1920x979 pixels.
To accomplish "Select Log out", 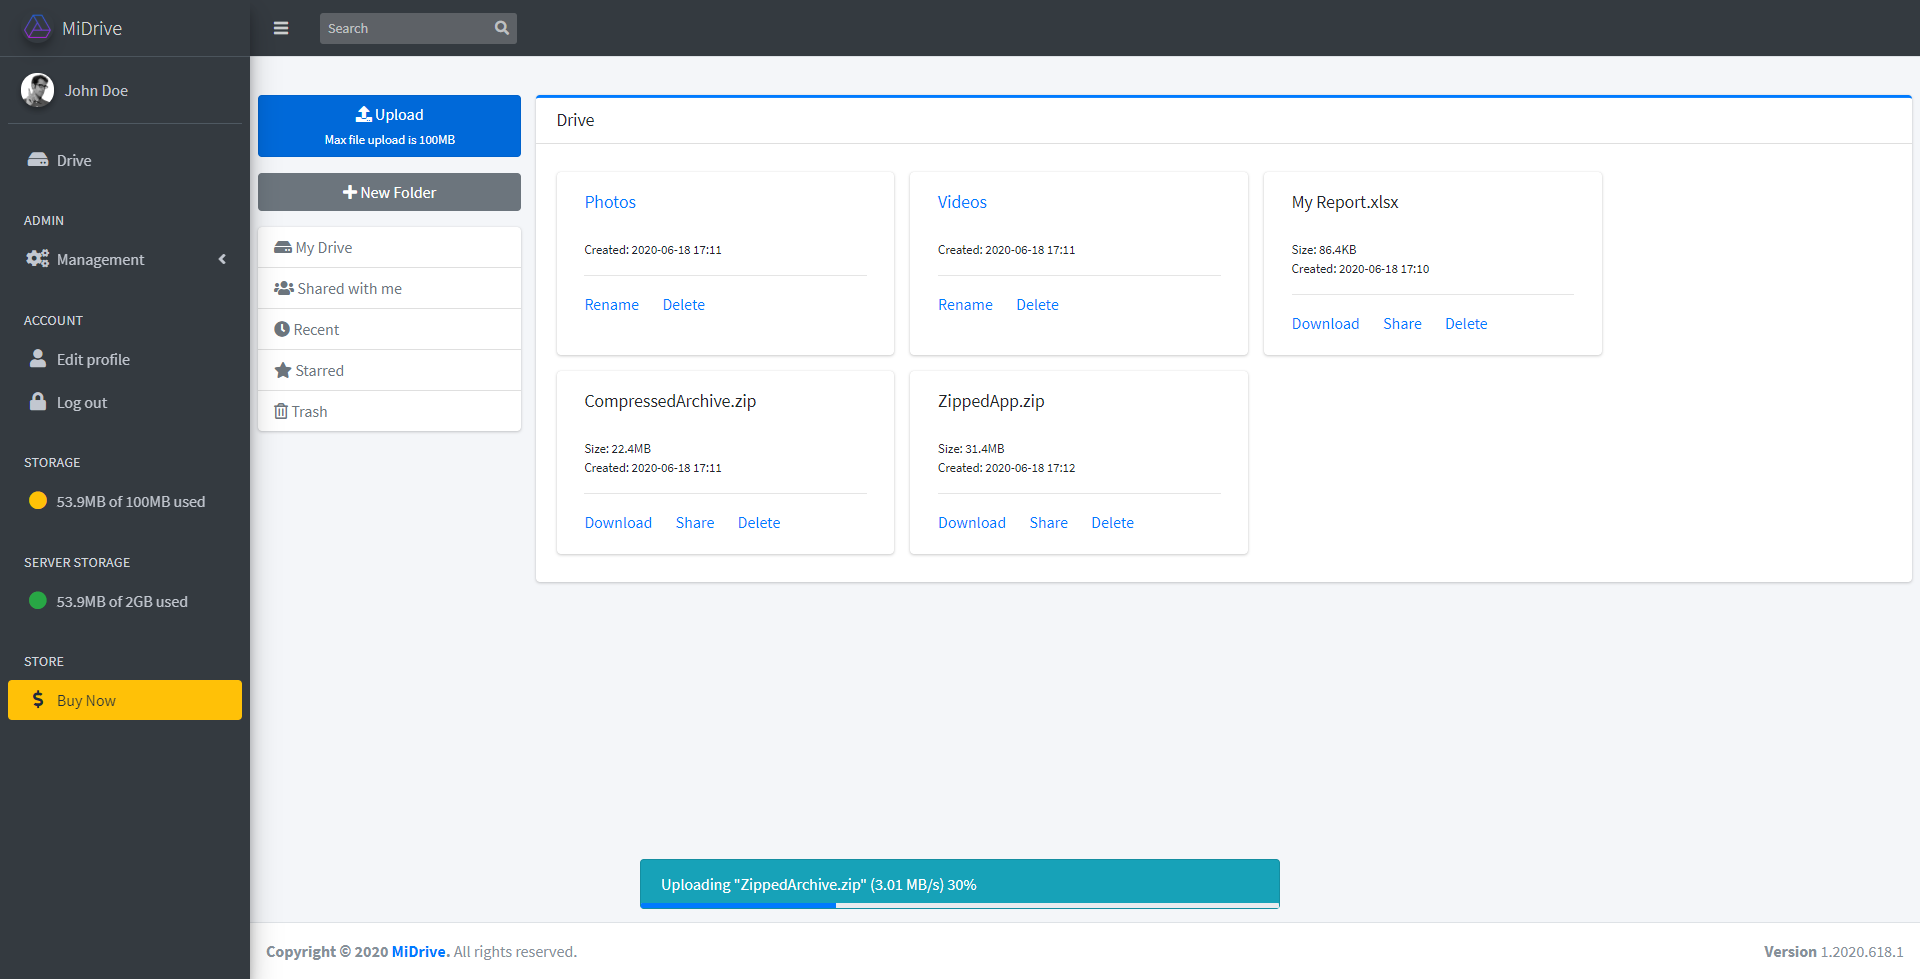I will click(x=125, y=402).
